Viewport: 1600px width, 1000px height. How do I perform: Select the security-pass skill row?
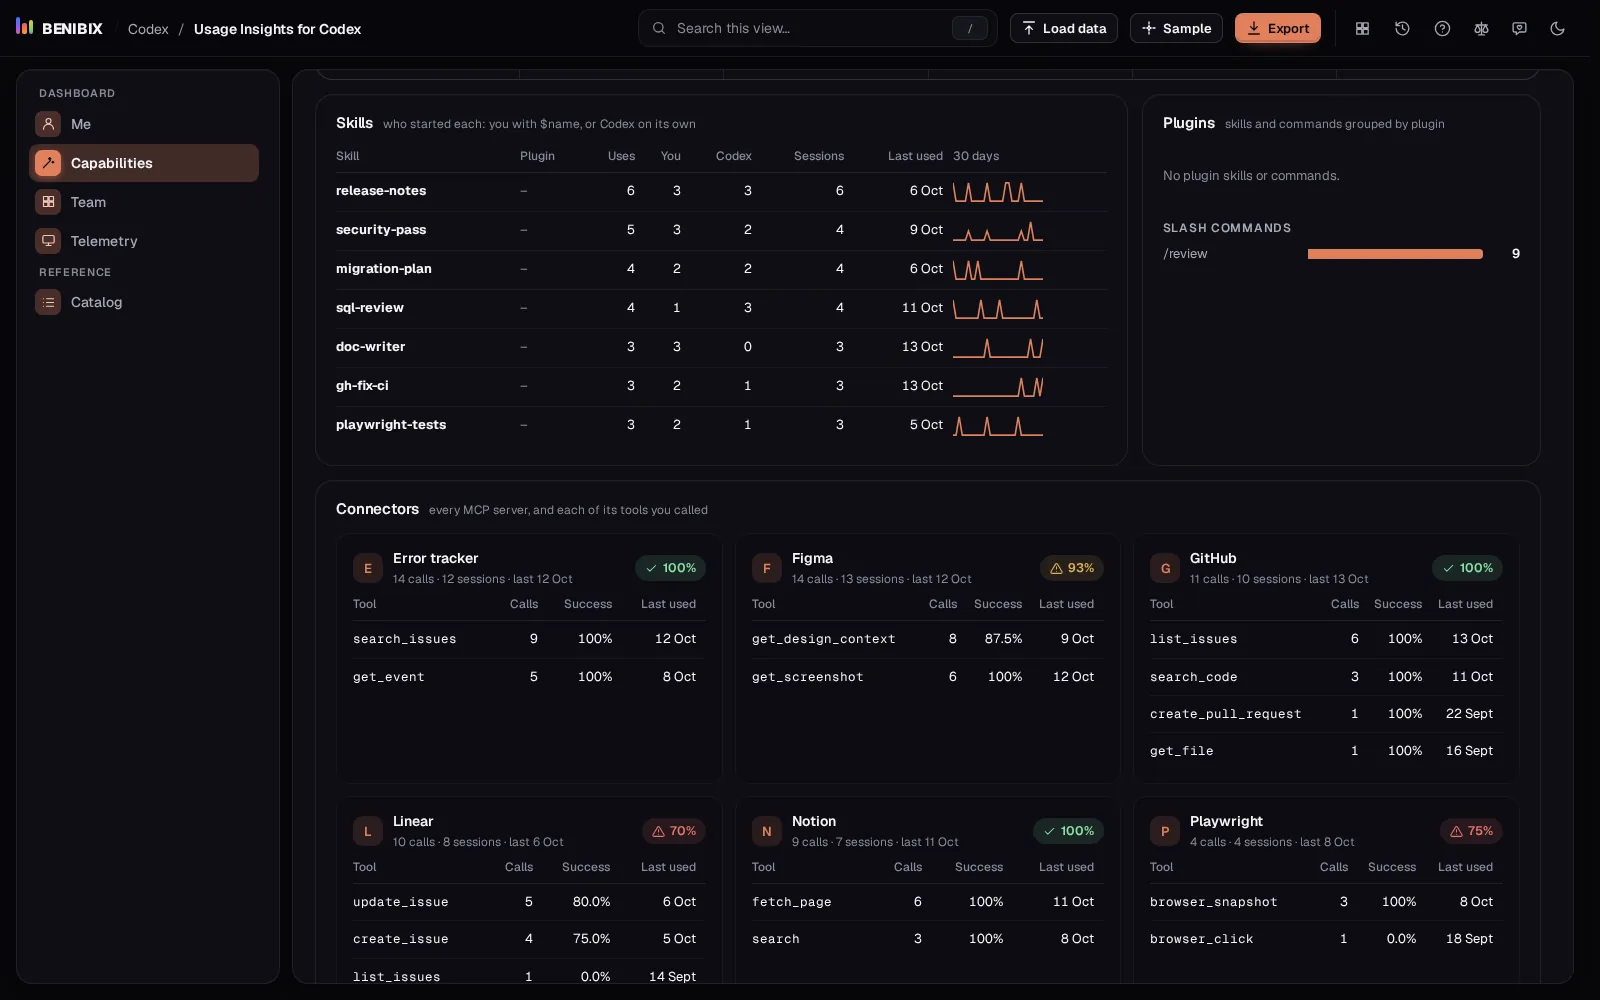[x=721, y=230]
